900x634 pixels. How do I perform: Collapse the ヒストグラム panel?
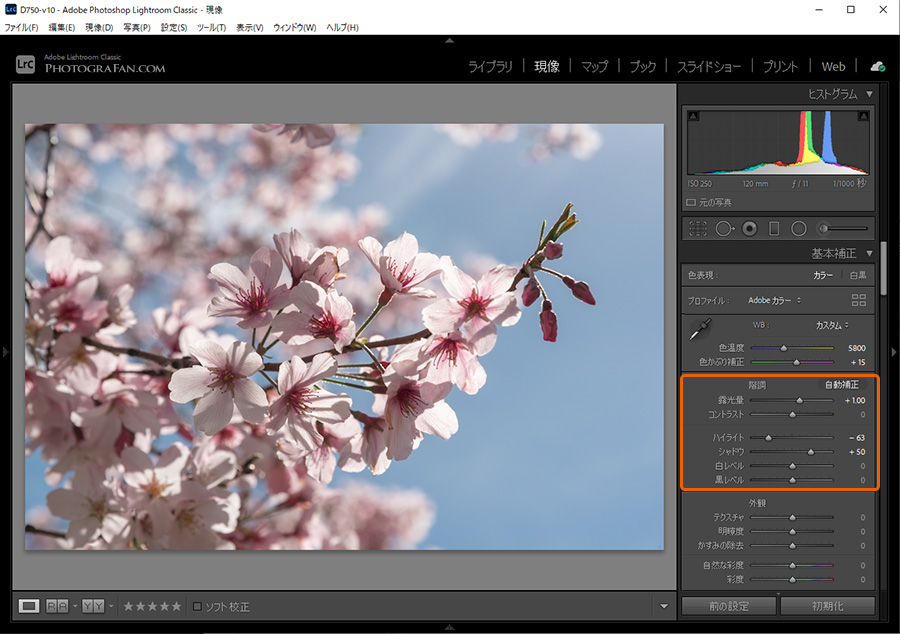[x=870, y=94]
